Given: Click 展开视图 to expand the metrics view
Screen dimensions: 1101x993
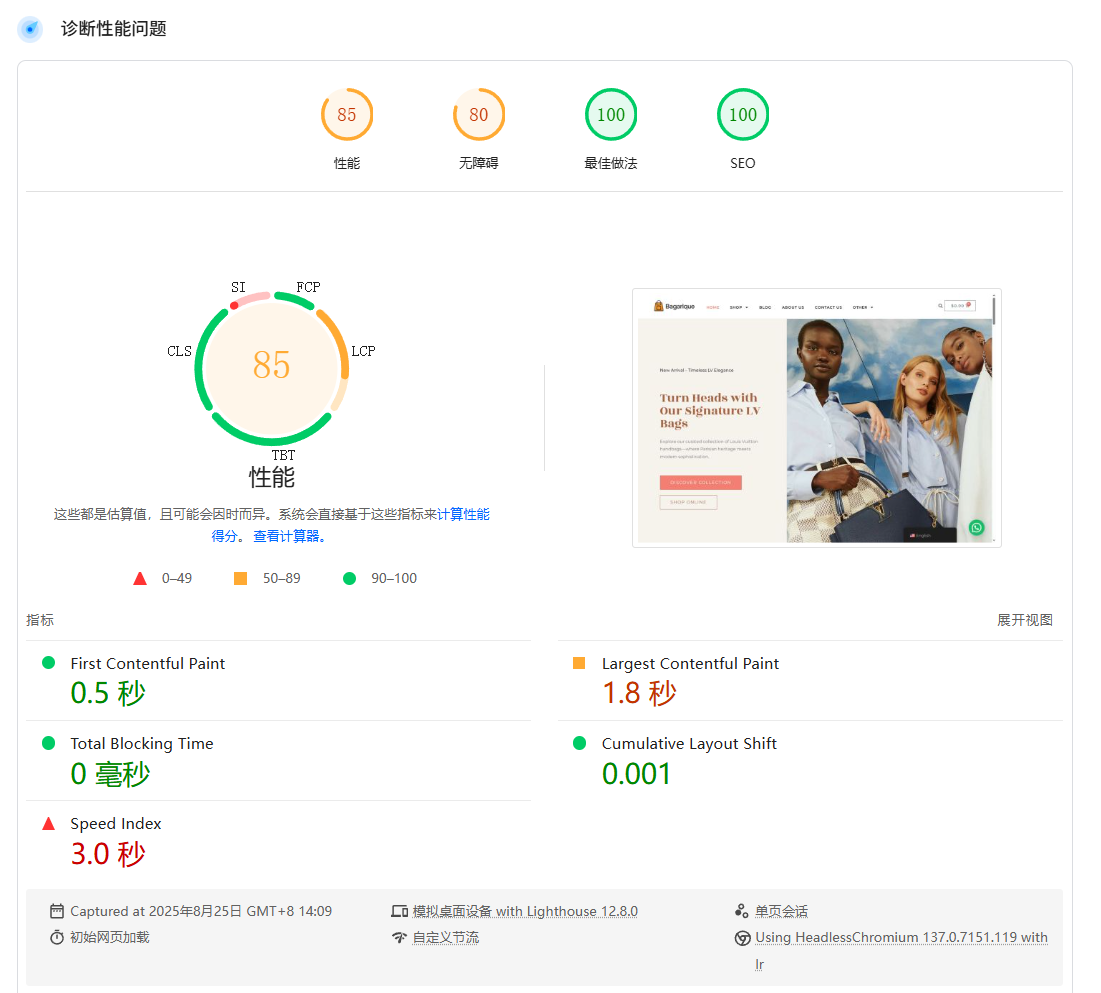Looking at the screenshot, I should [x=1024, y=620].
